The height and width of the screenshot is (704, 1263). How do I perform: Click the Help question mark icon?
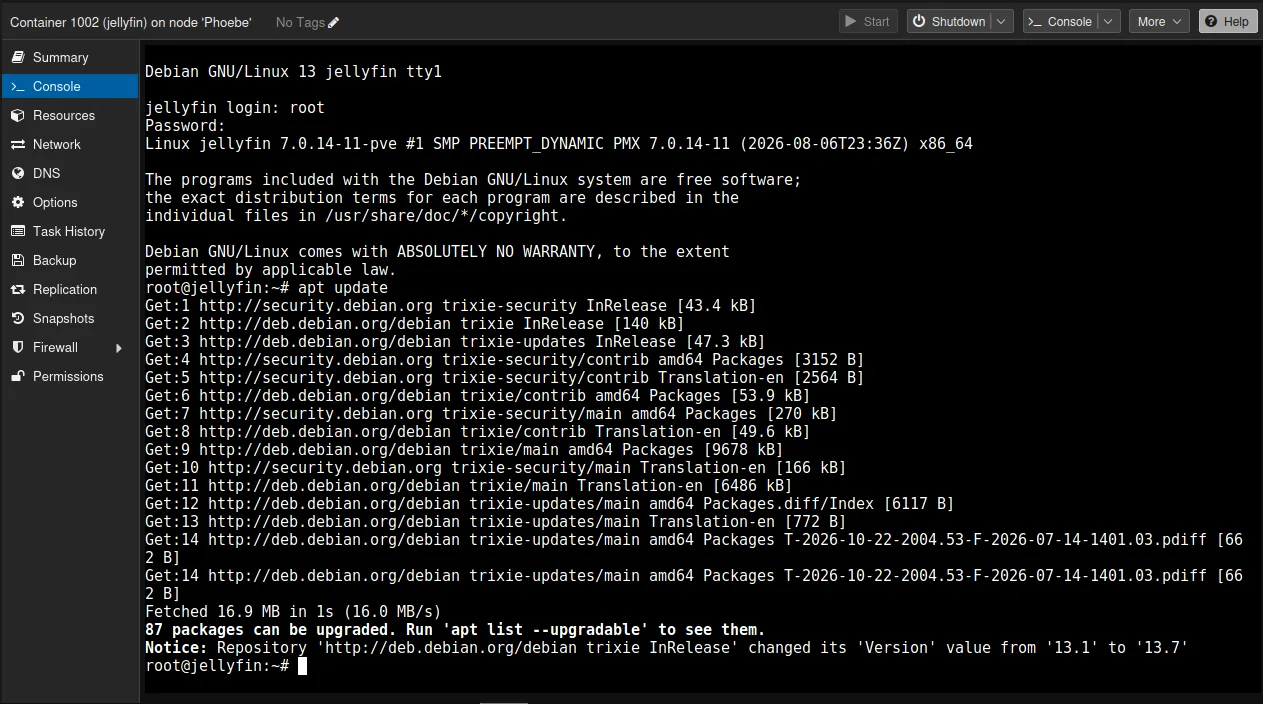point(1210,21)
